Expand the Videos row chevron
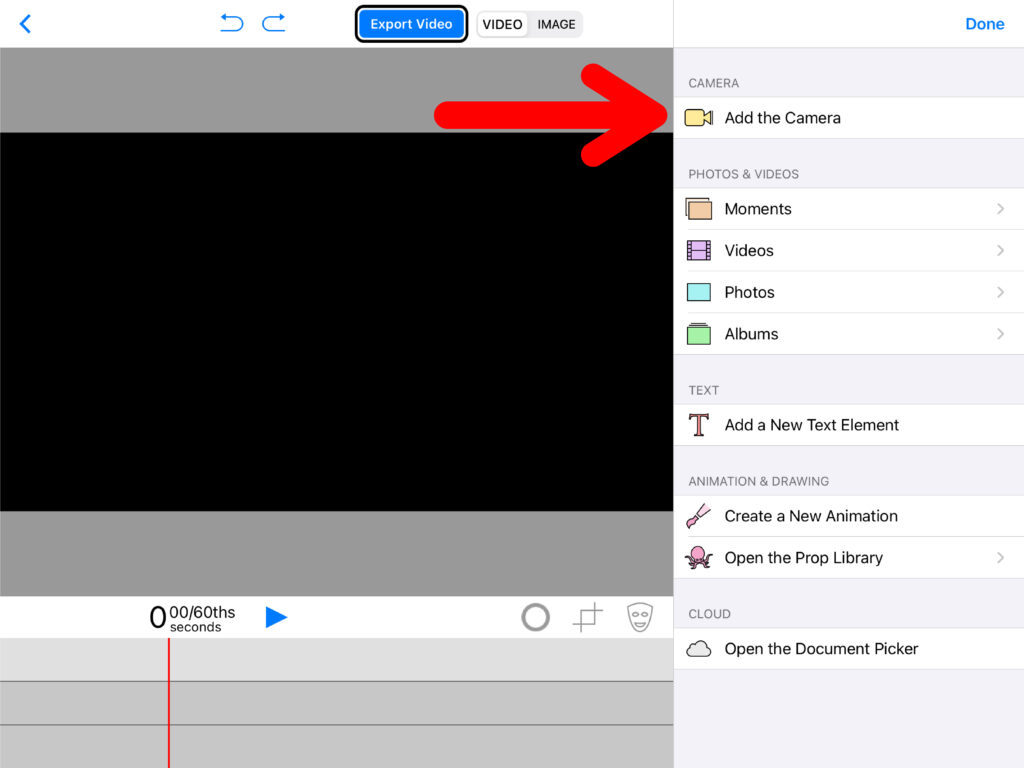 [1000, 251]
